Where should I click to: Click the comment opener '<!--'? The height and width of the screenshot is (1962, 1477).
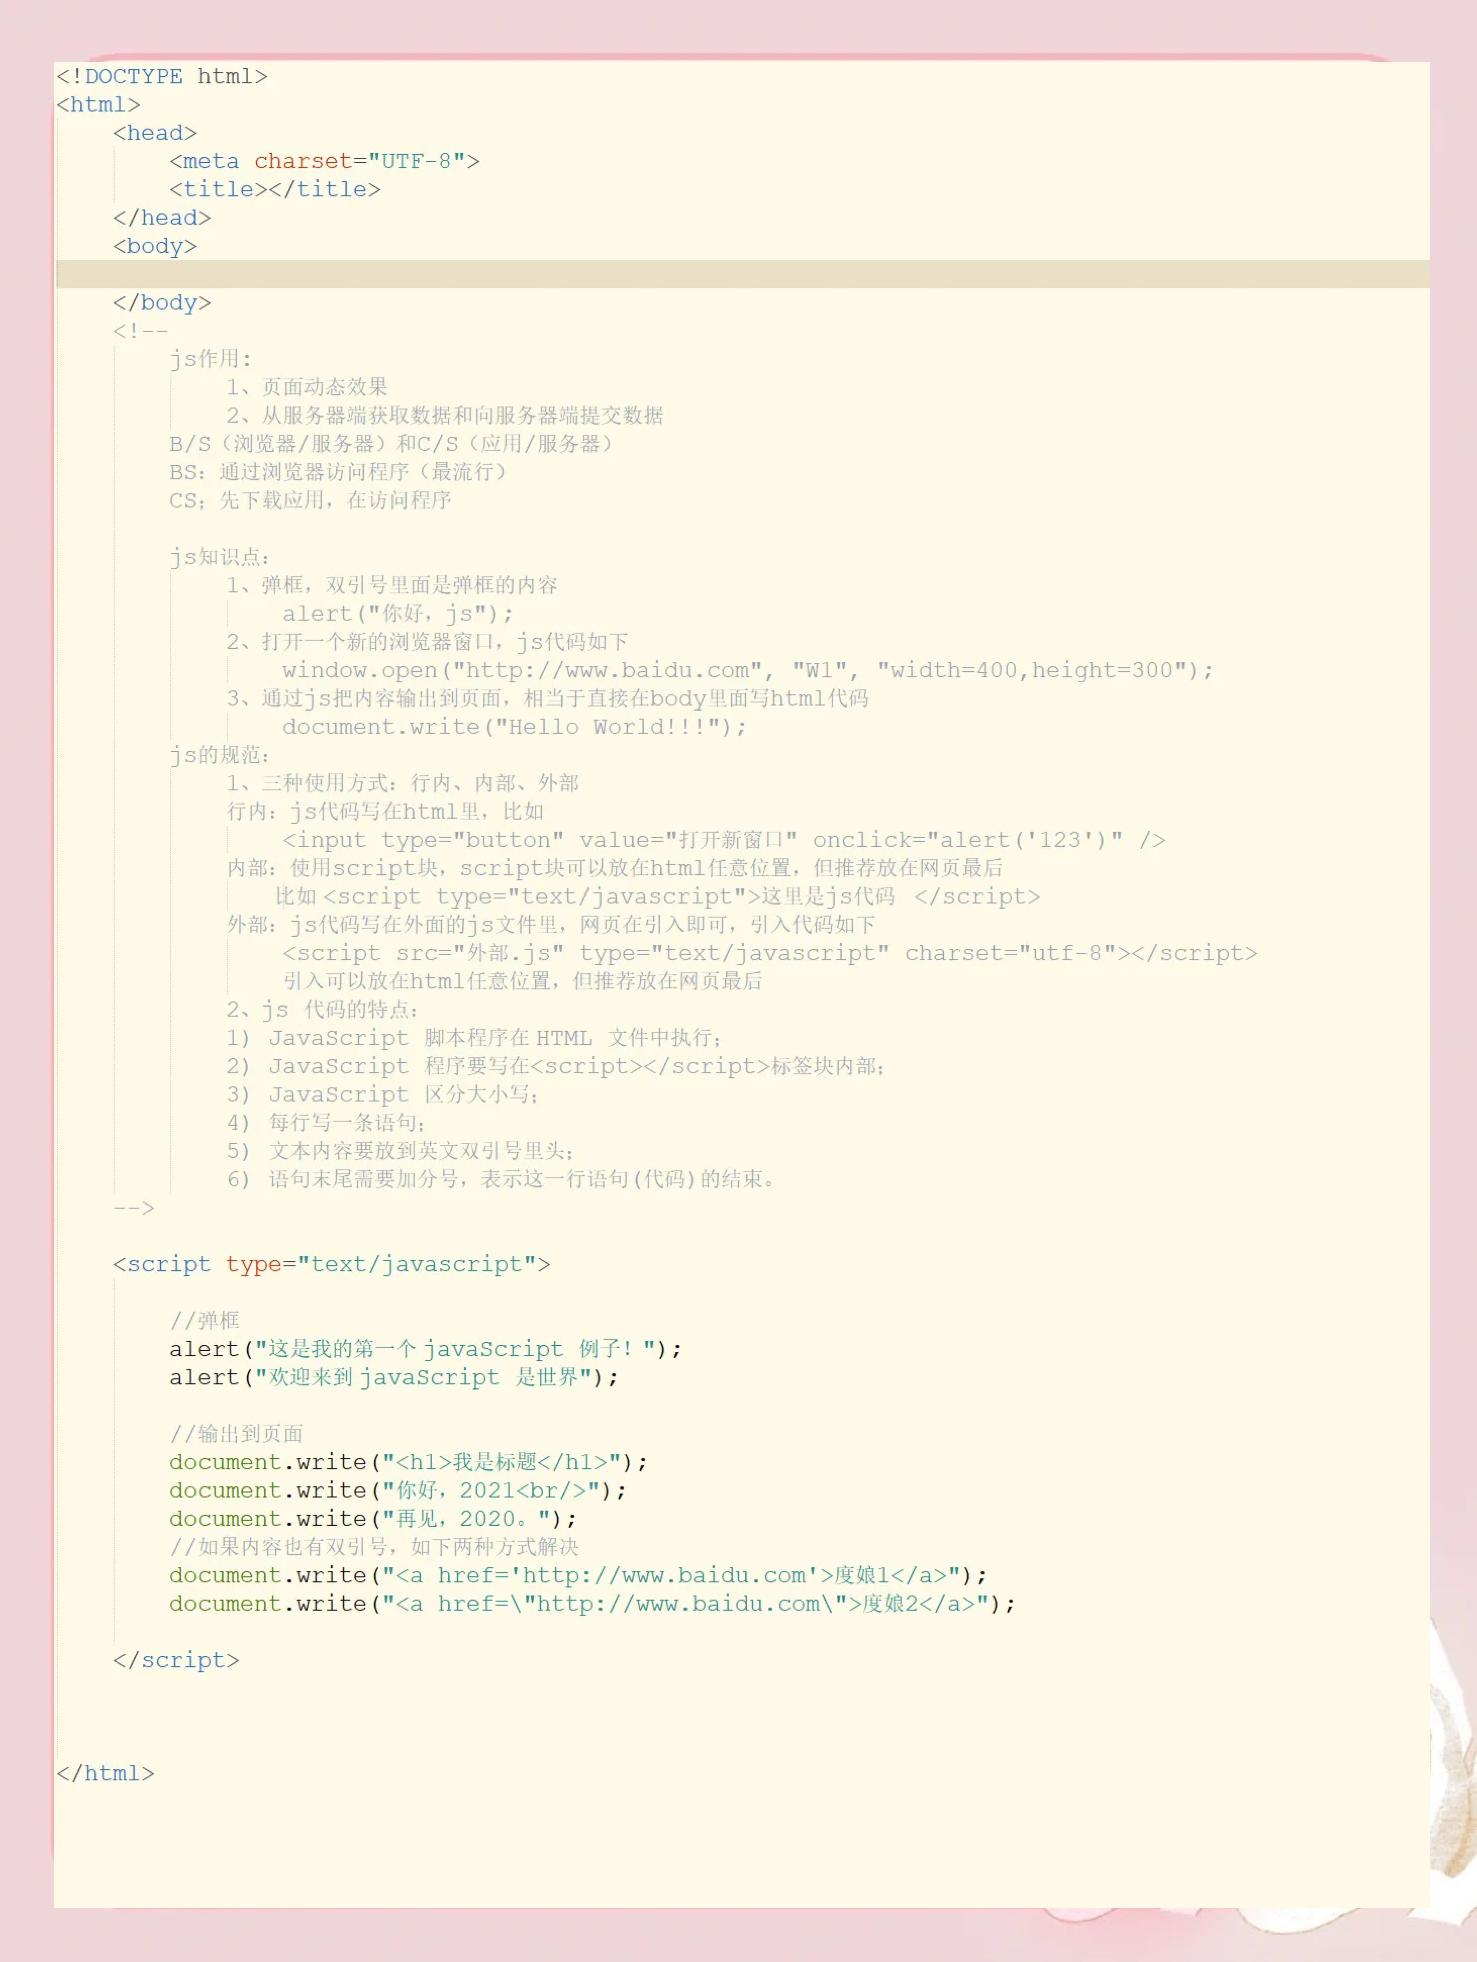coord(140,331)
